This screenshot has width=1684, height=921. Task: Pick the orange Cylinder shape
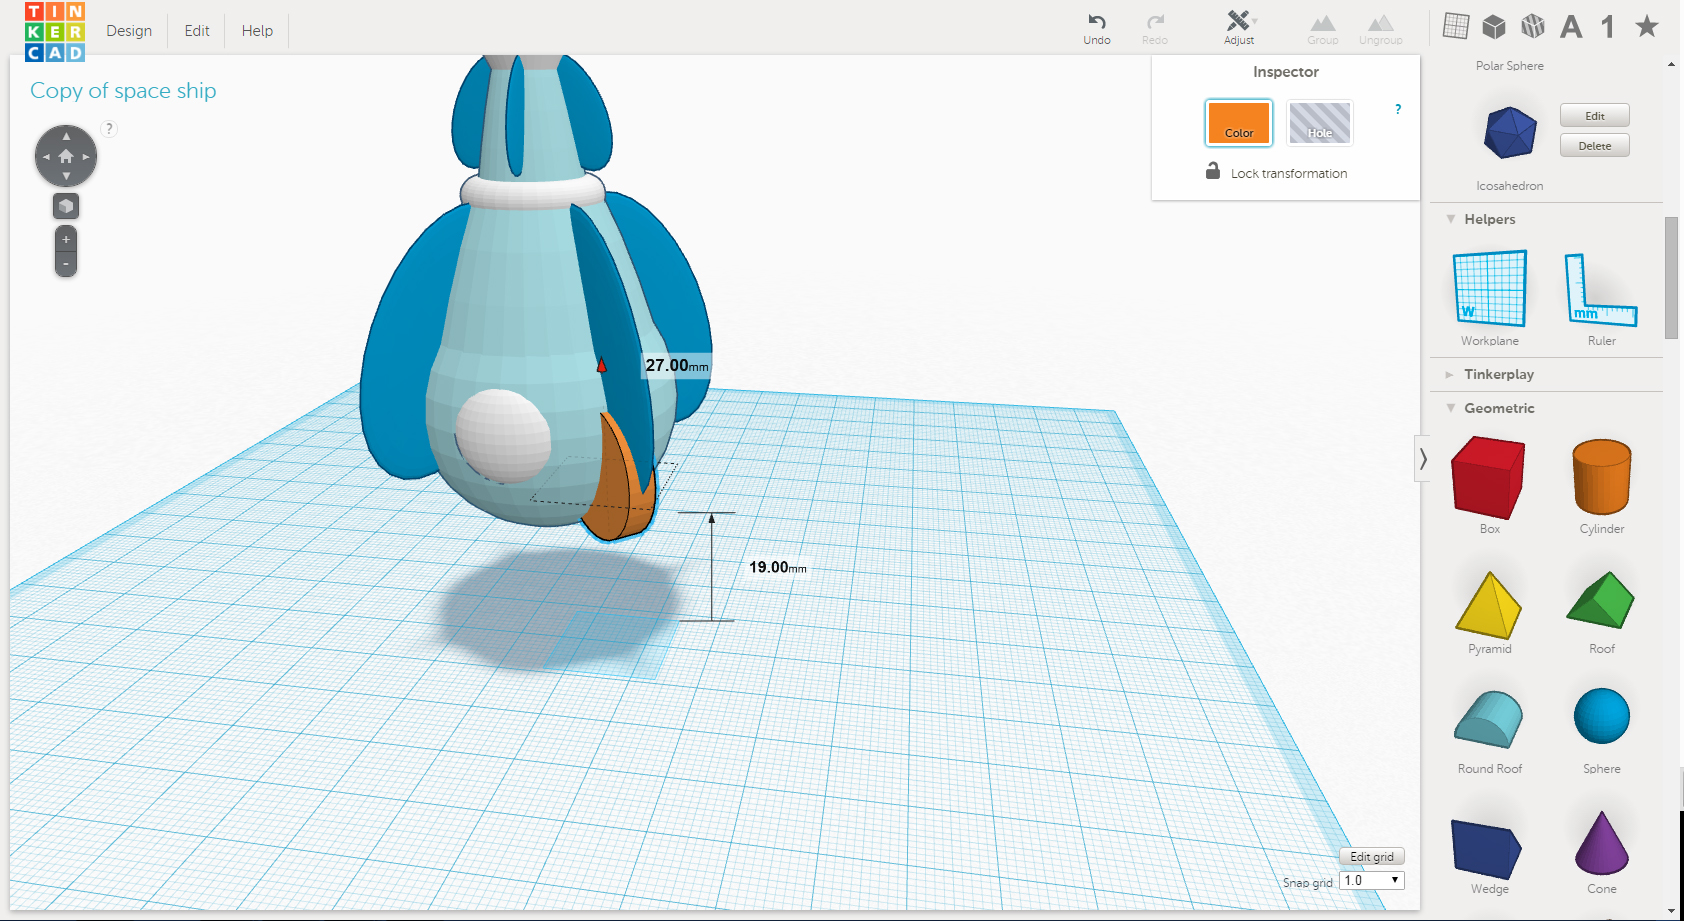coord(1602,476)
